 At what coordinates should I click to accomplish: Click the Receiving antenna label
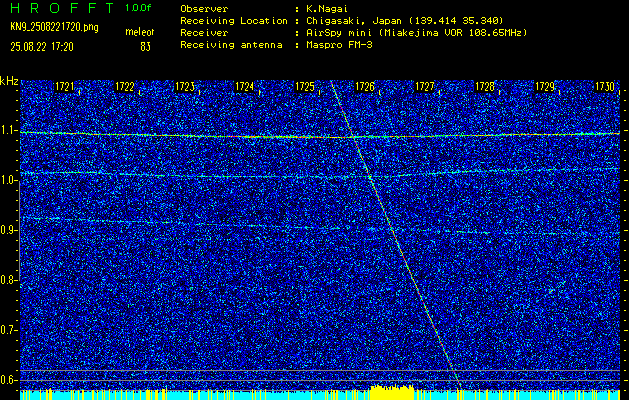231,45
